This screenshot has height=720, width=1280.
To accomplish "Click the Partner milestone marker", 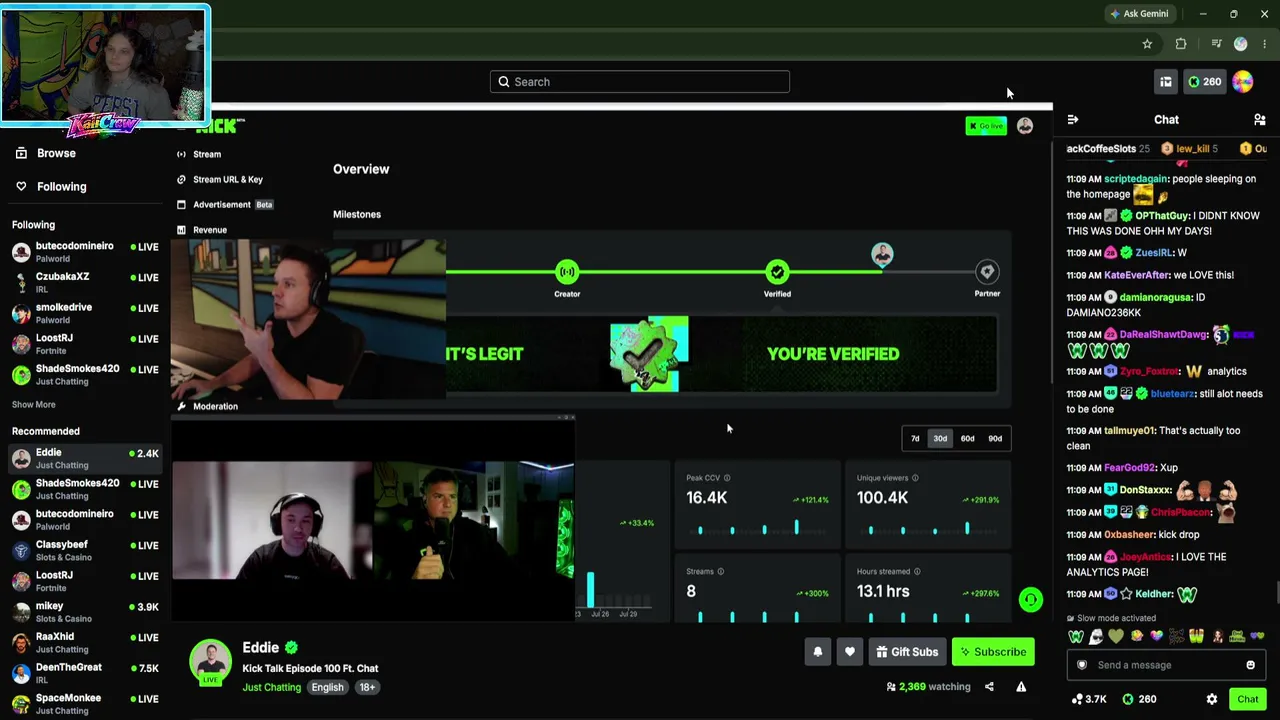I will click(987, 272).
